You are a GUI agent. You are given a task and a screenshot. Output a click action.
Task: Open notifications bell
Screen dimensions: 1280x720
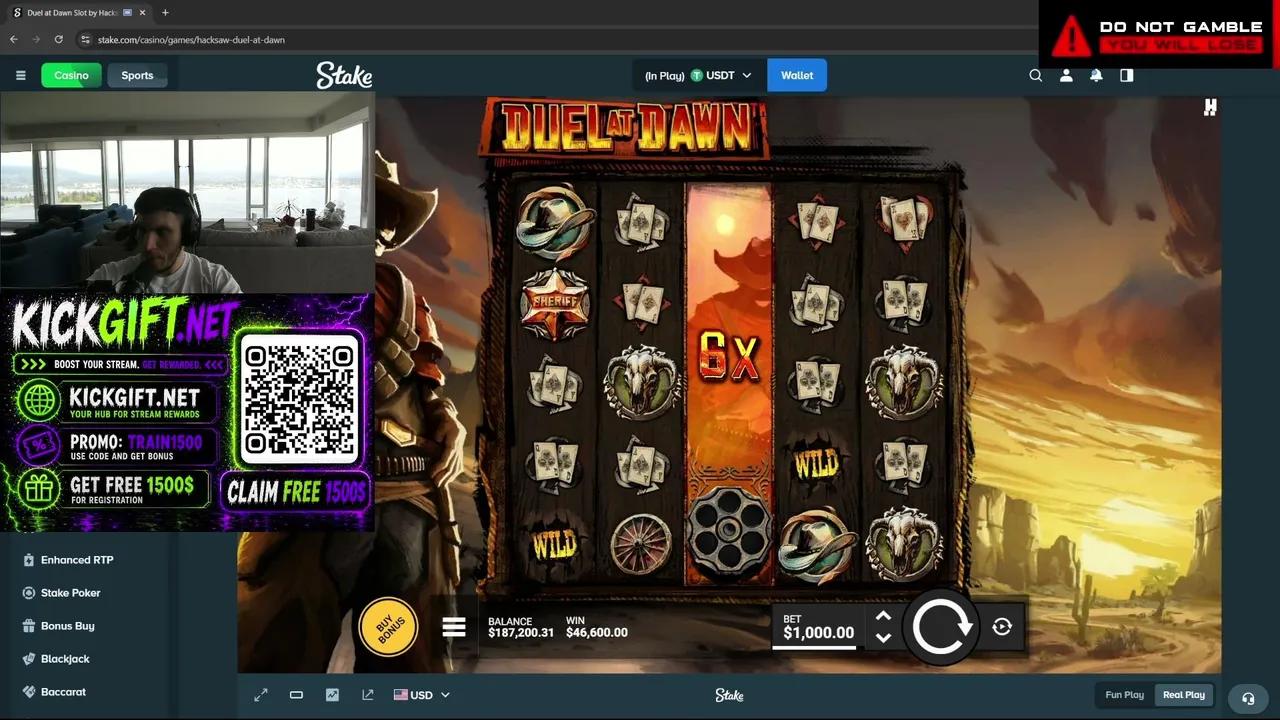[x=1096, y=75]
